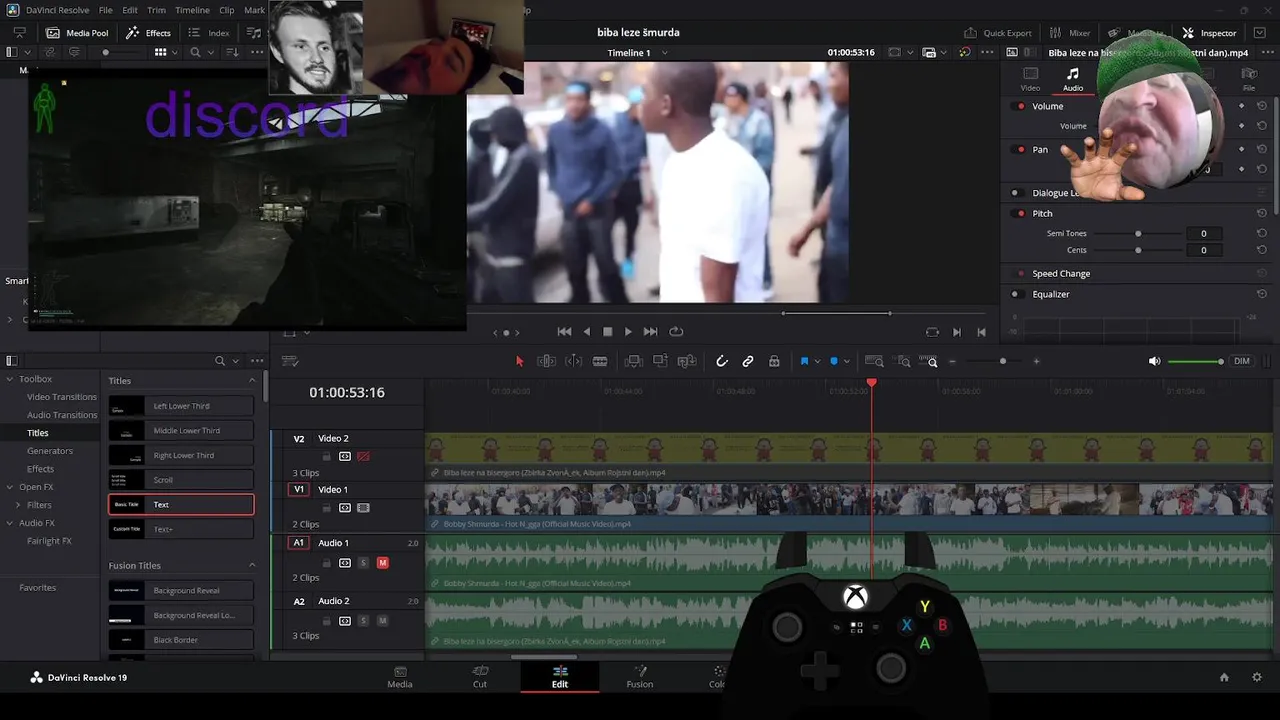The image size is (1280, 720).
Task: Open the Edit menu
Action: [x=130, y=10]
